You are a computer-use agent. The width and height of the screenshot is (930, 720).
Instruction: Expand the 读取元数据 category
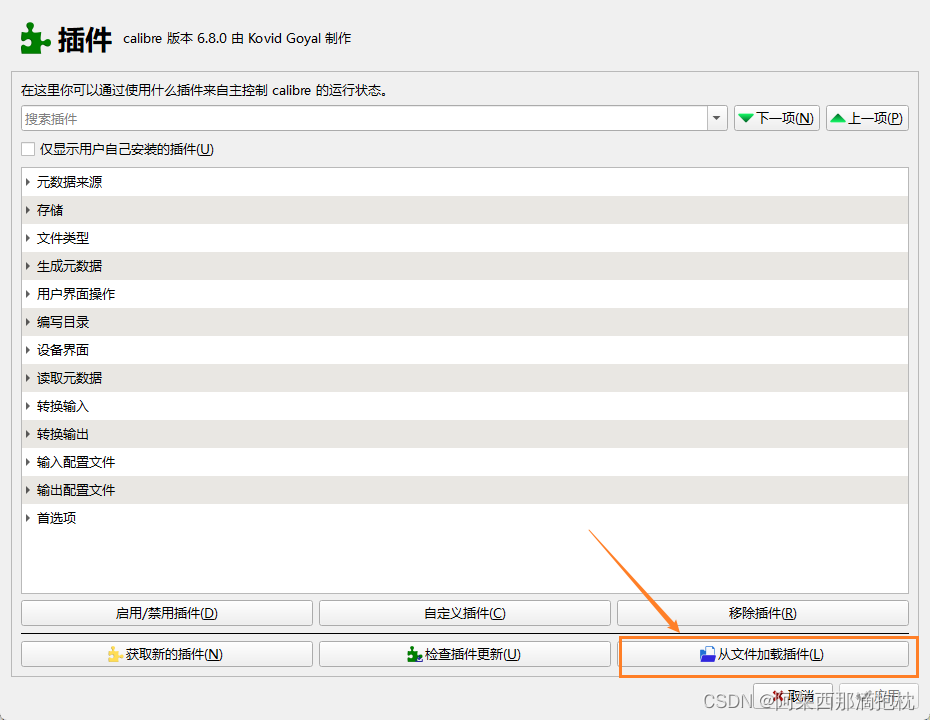coord(27,378)
